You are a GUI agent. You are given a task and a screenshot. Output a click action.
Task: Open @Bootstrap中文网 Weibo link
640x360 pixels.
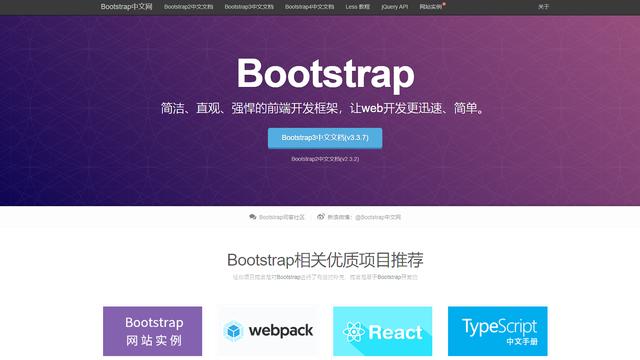[378, 217]
